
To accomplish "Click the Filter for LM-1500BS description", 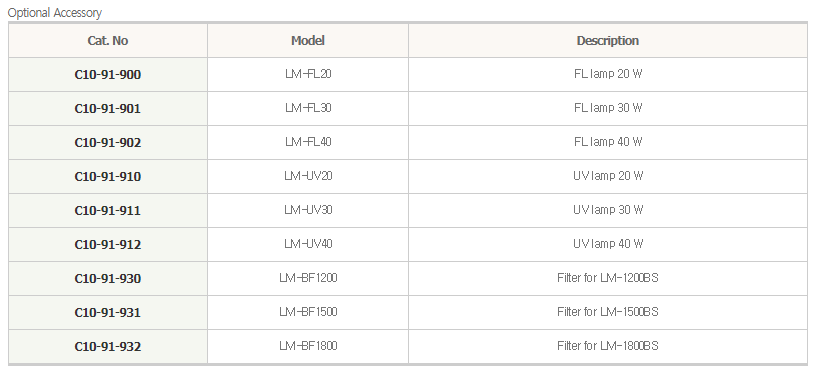I will pos(608,312).
